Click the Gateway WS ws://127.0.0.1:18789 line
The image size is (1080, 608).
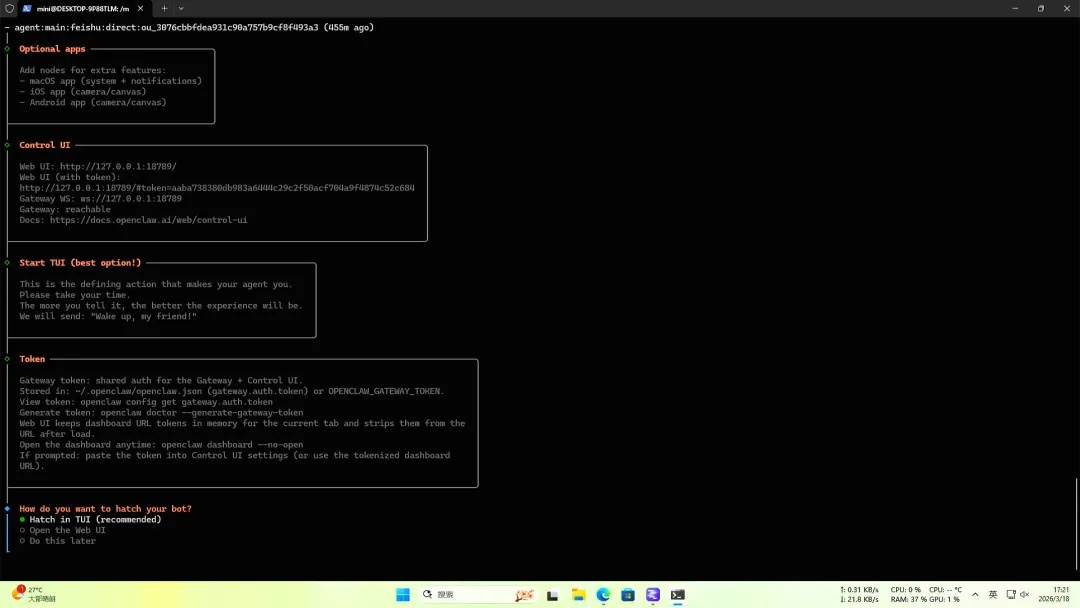101,199
